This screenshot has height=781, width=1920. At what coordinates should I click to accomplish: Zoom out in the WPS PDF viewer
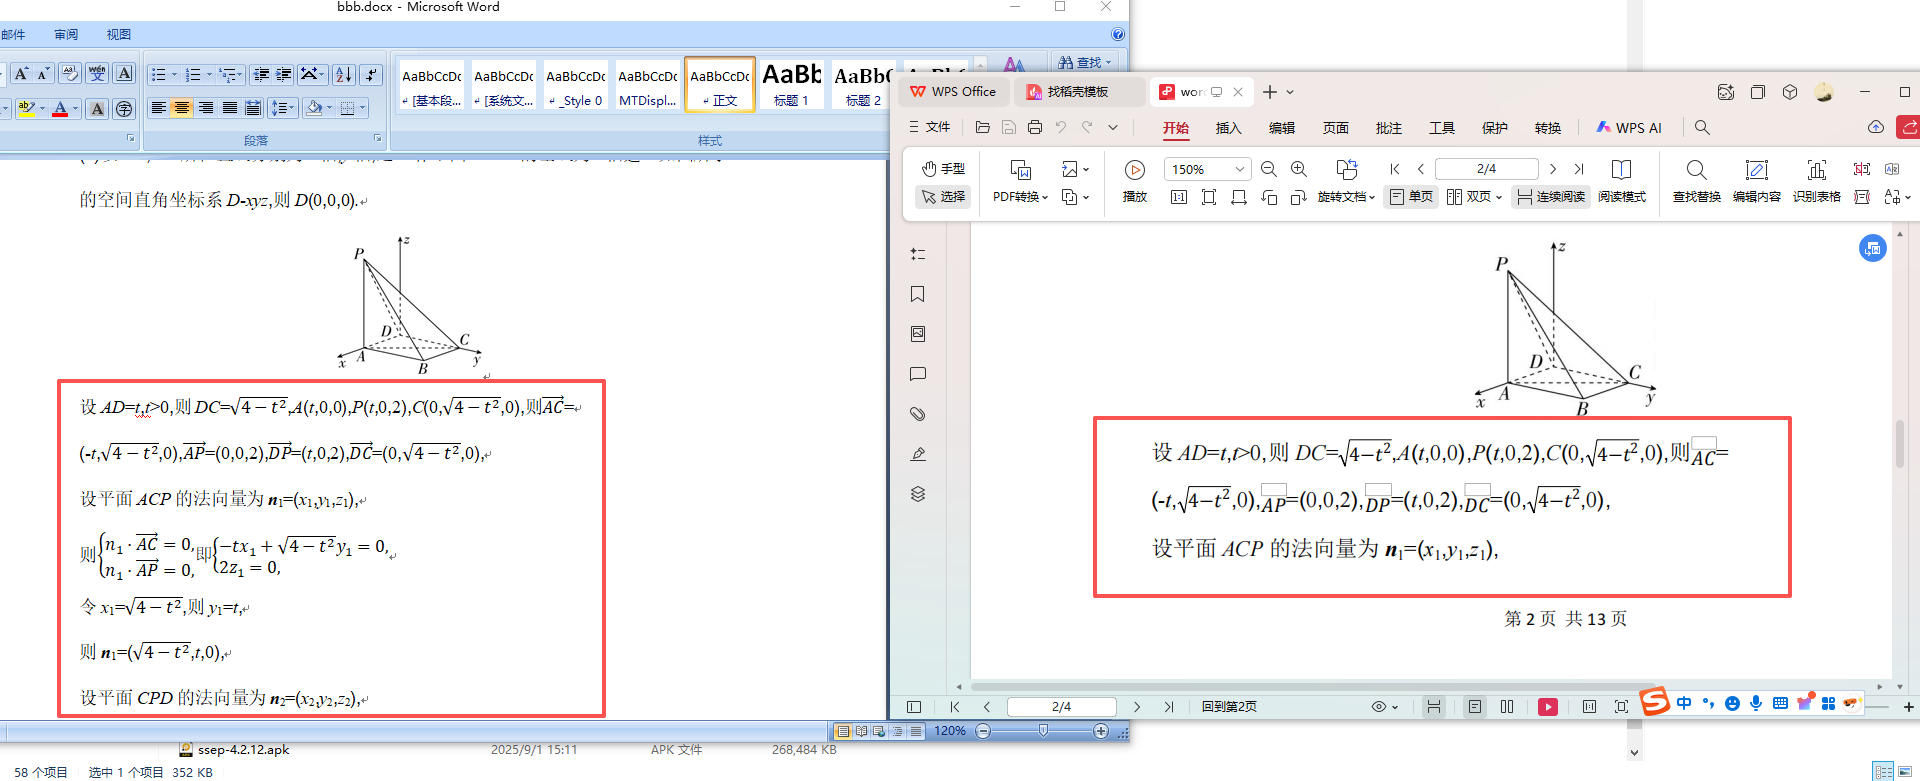tap(1269, 169)
